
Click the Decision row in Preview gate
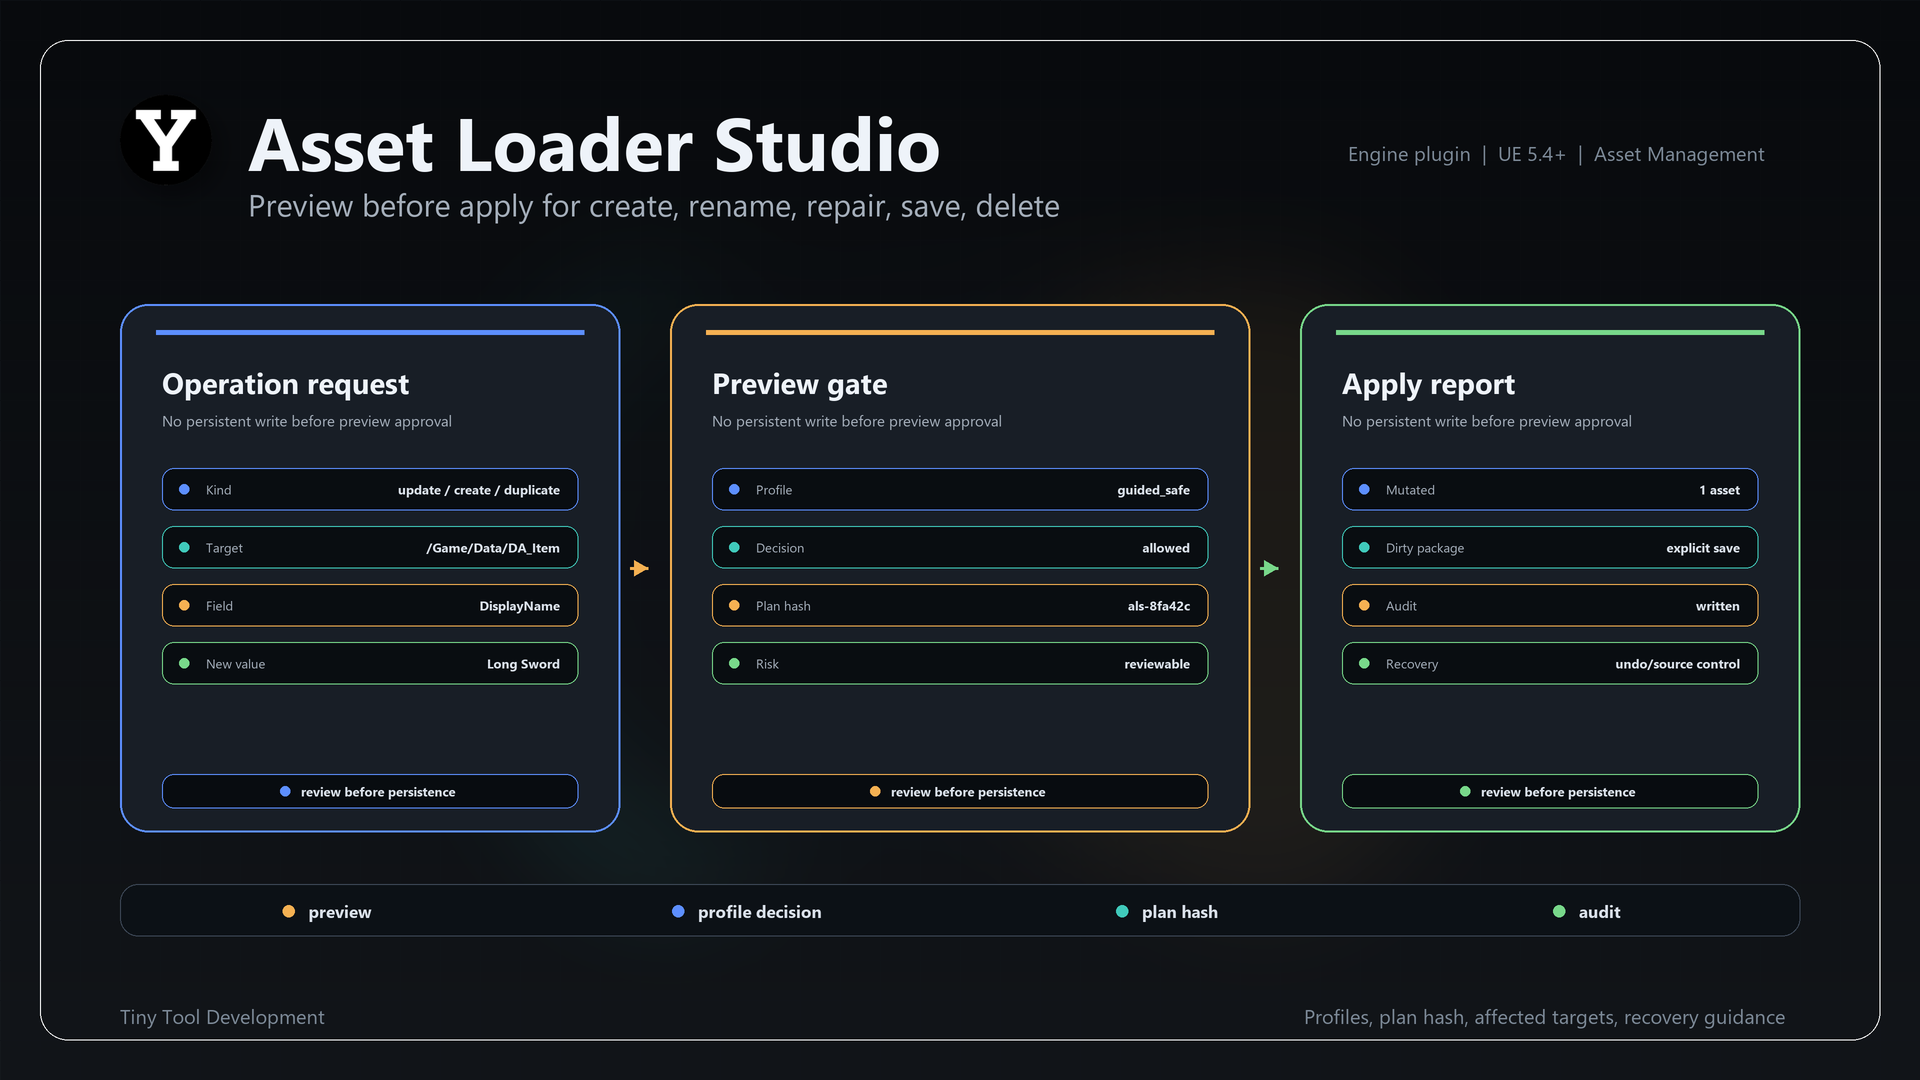click(x=960, y=548)
